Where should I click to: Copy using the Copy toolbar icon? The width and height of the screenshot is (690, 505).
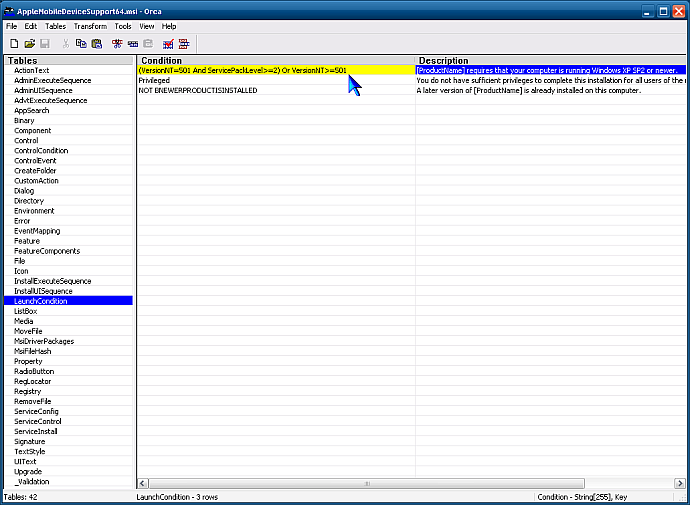point(81,44)
